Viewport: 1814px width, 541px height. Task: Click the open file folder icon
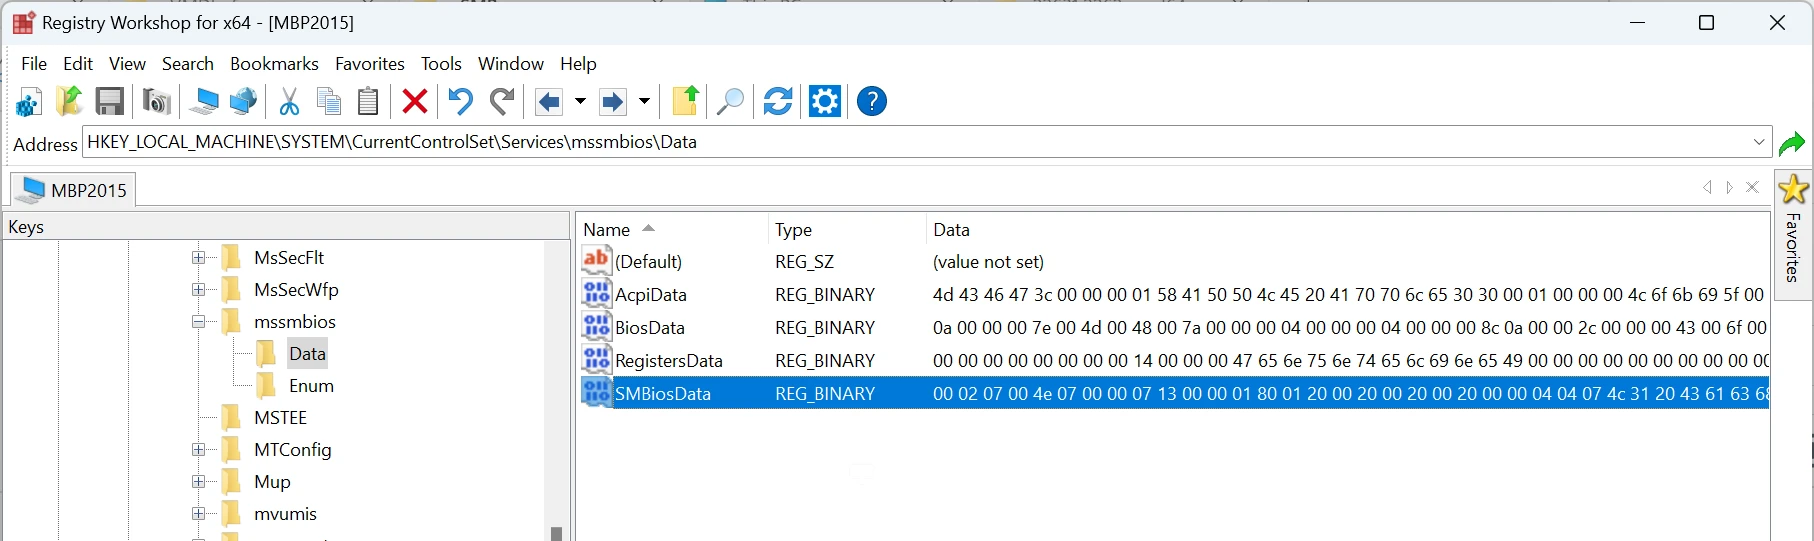click(69, 101)
